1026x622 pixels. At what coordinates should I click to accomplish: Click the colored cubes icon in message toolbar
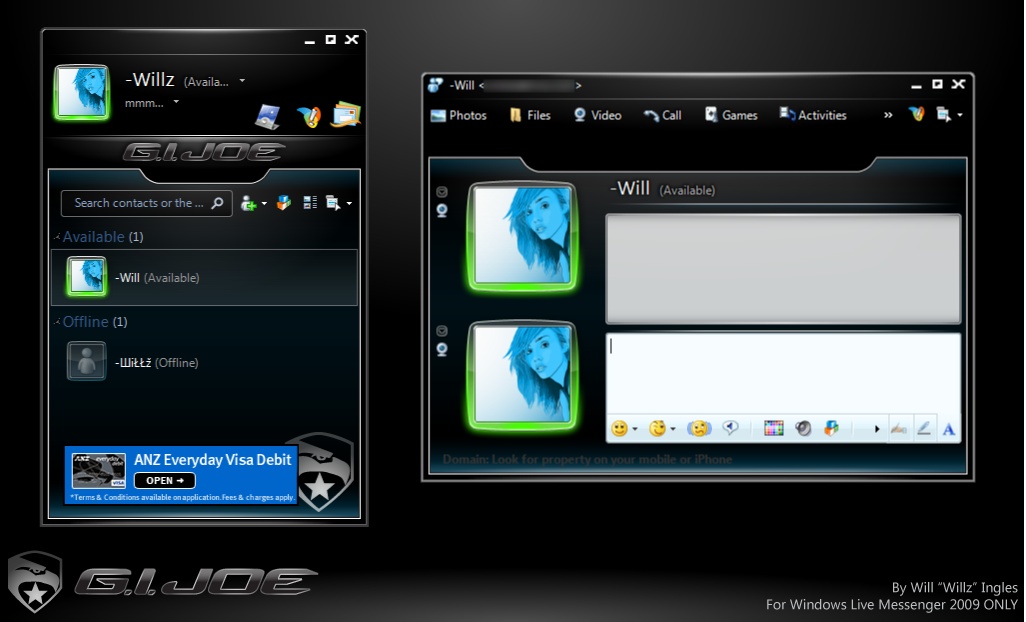point(831,428)
